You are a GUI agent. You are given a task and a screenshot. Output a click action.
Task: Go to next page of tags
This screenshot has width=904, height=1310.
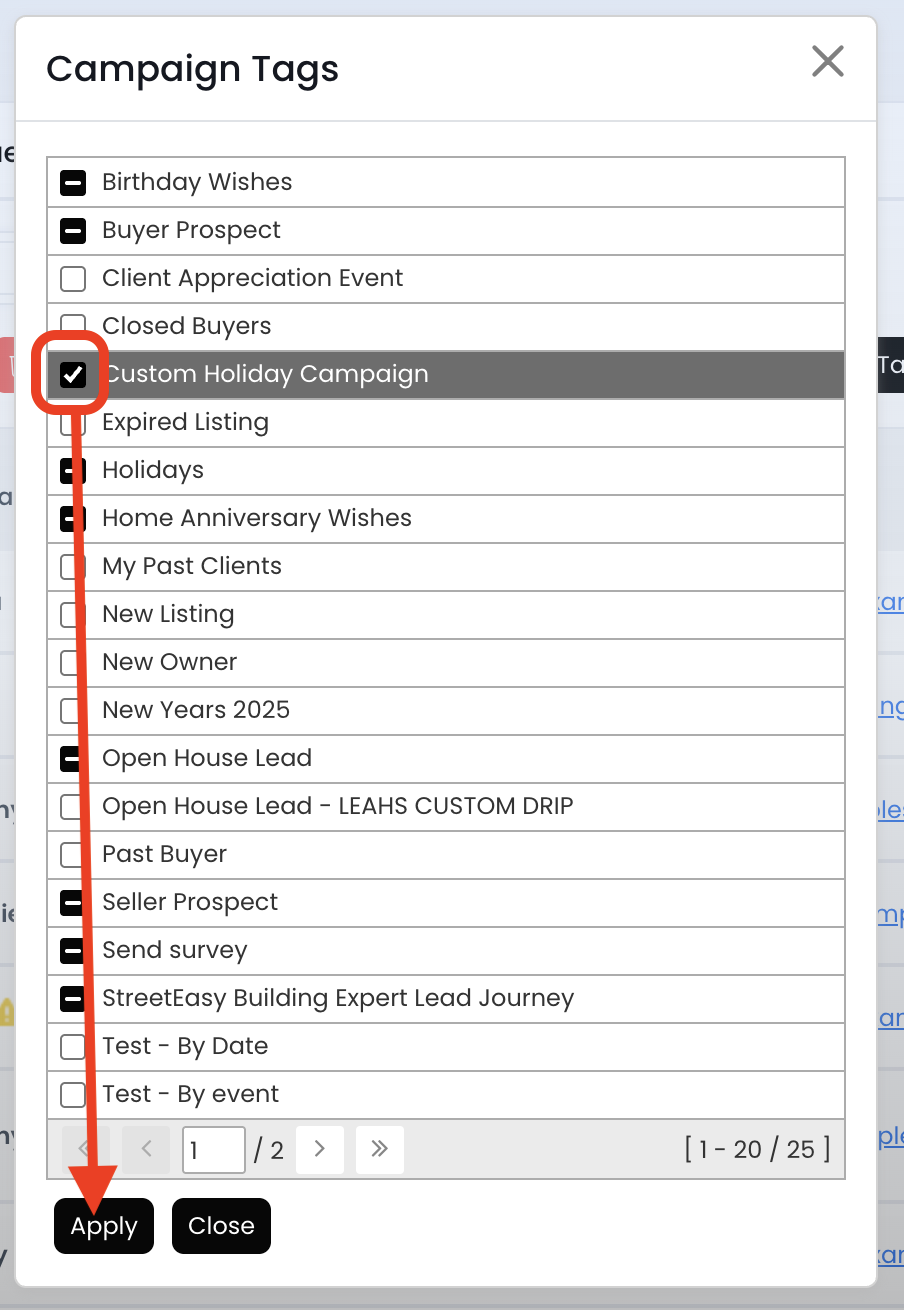pos(320,1149)
